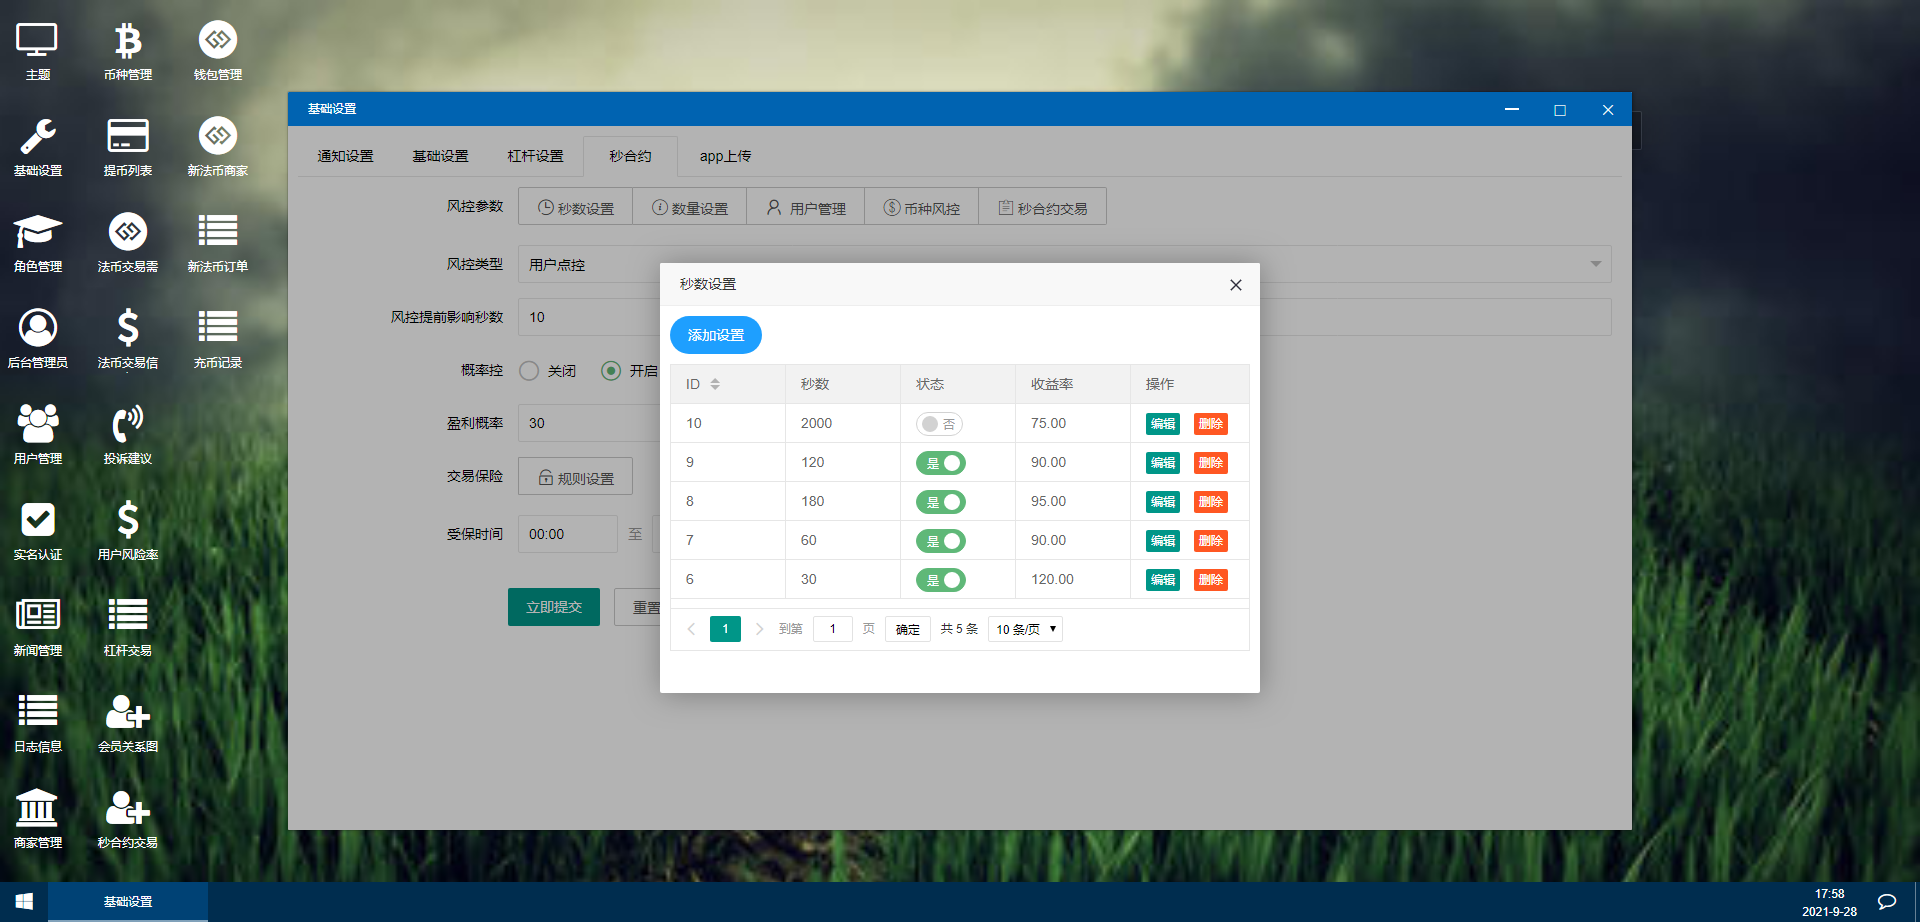Click 编辑 for the ID 8 row
The width and height of the screenshot is (1920, 922).
tap(1162, 502)
